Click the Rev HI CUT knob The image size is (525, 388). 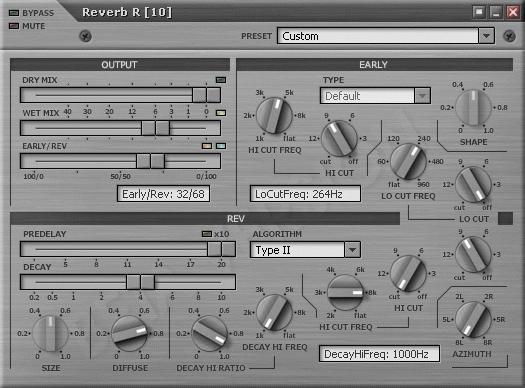408,274
